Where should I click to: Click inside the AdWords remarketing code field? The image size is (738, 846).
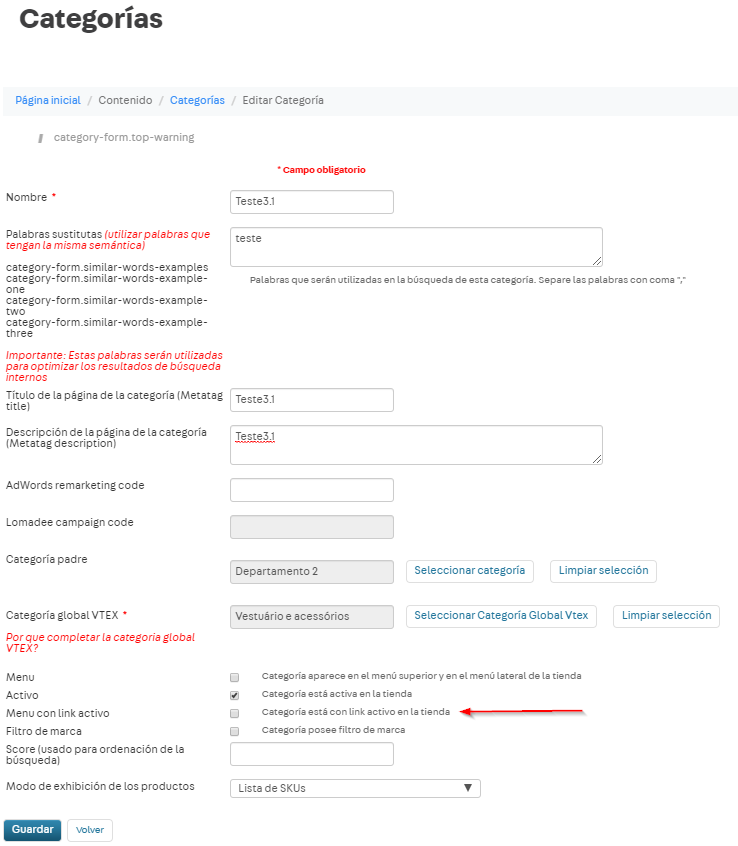click(x=311, y=490)
